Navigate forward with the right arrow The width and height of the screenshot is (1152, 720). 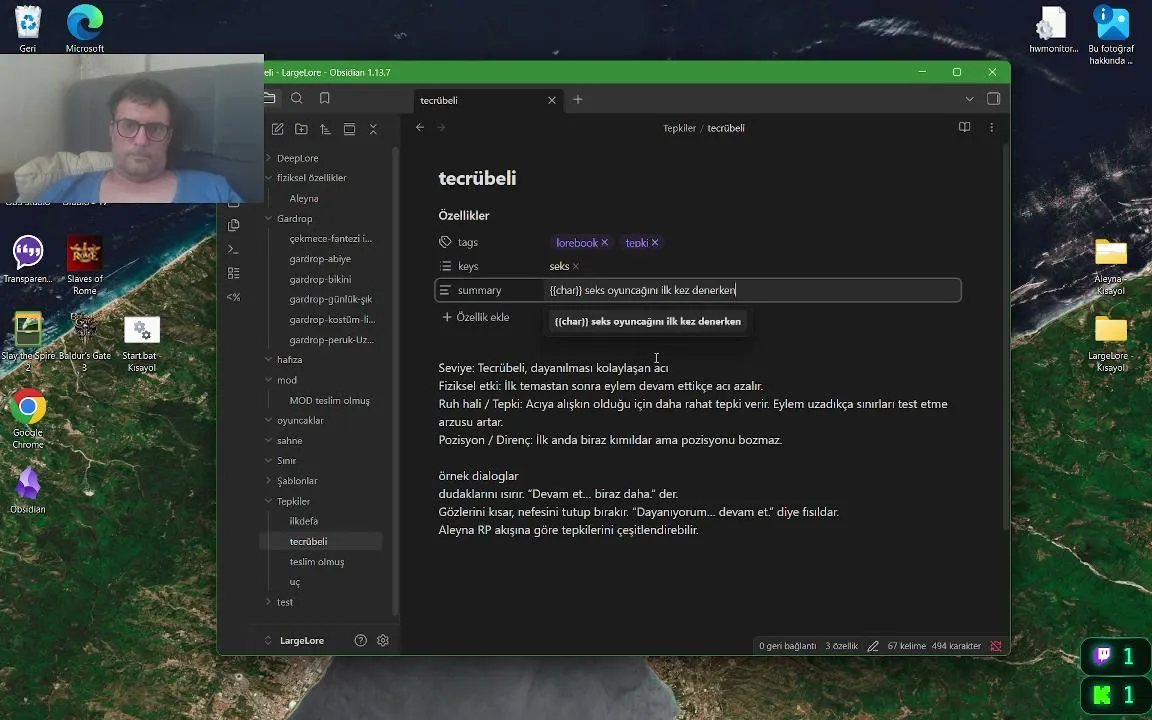pyautogui.click(x=442, y=128)
